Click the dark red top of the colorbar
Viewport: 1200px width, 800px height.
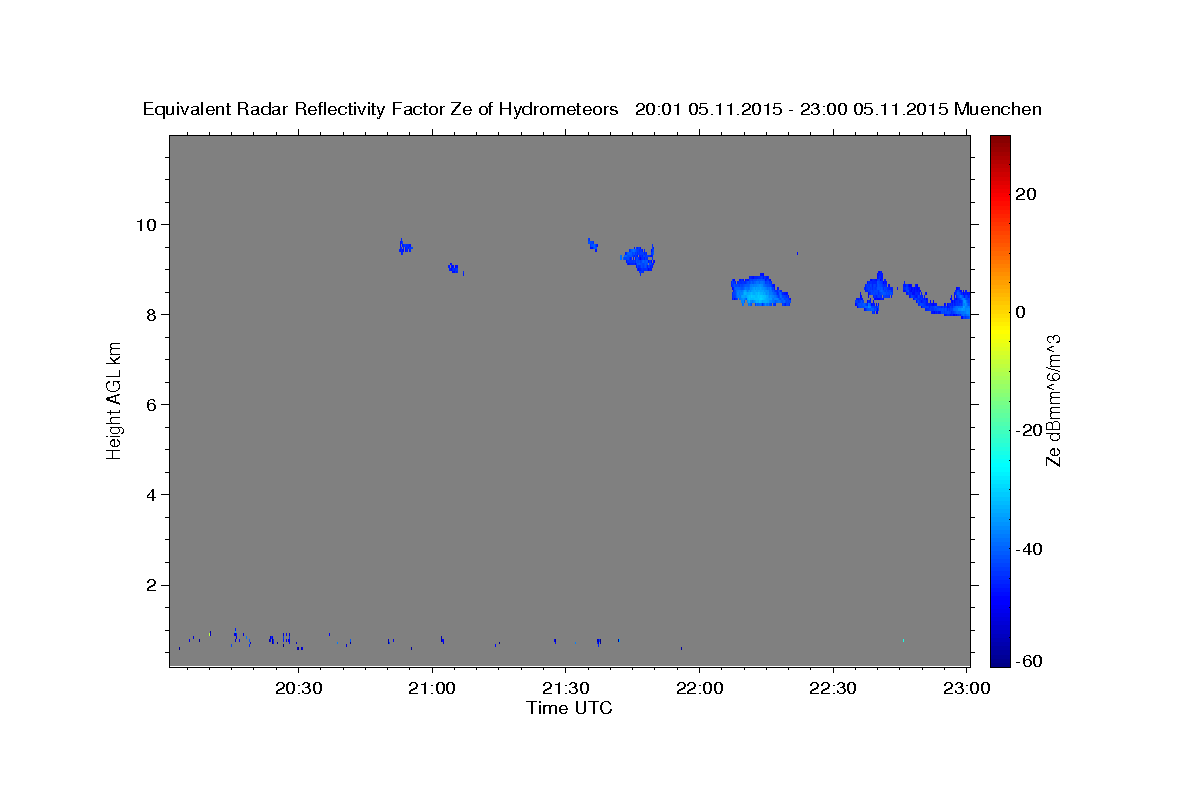pyautogui.click(x=999, y=143)
